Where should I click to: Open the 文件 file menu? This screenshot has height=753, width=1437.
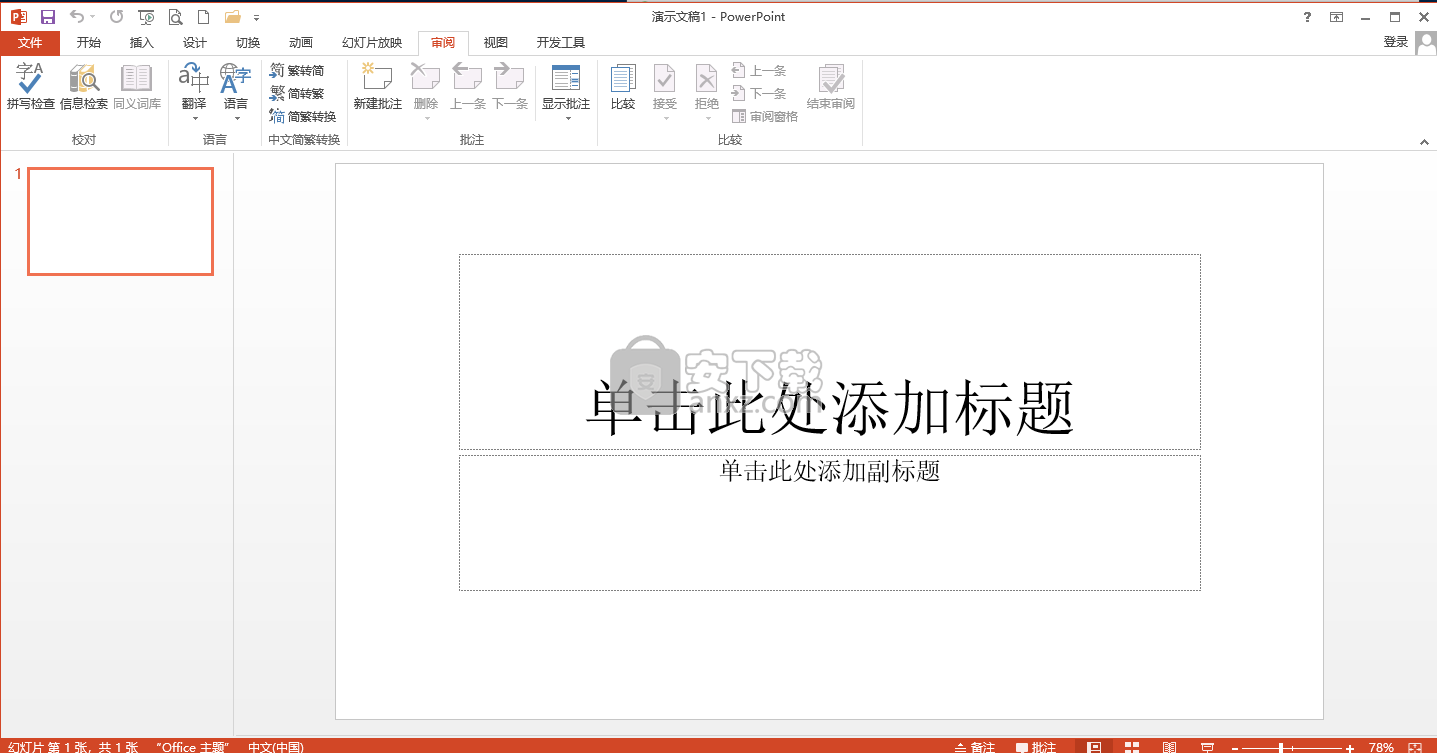[x=30, y=42]
